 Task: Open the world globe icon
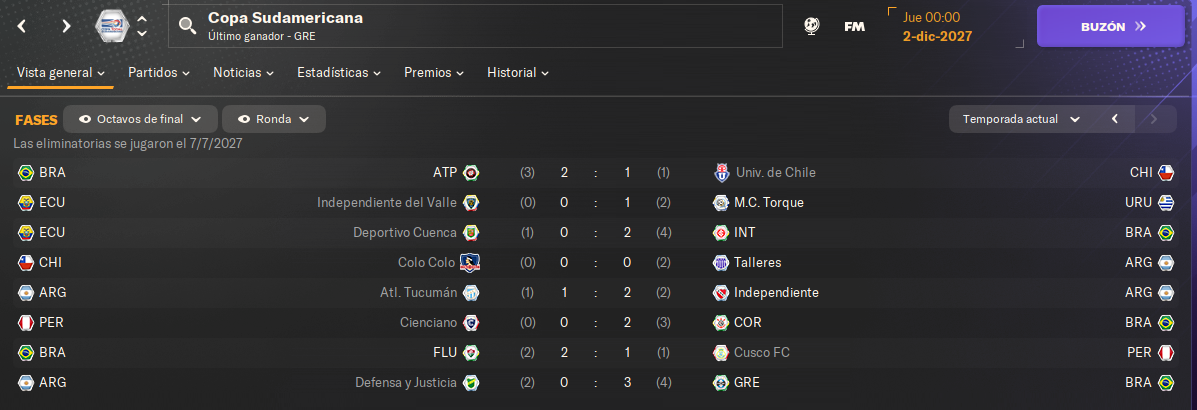(x=811, y=26)
